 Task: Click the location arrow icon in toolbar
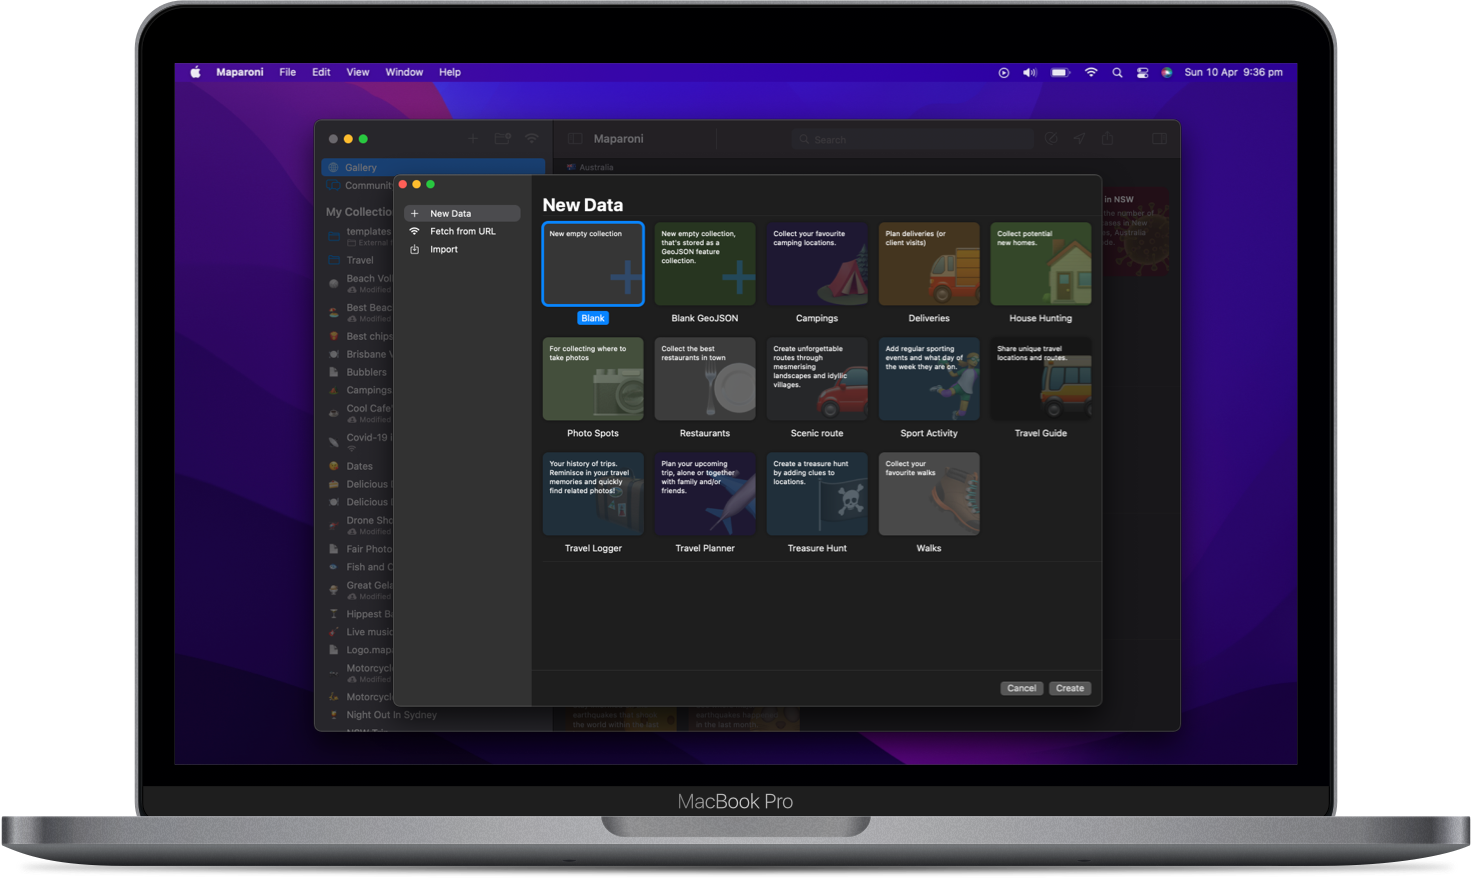coord(1079,139)
